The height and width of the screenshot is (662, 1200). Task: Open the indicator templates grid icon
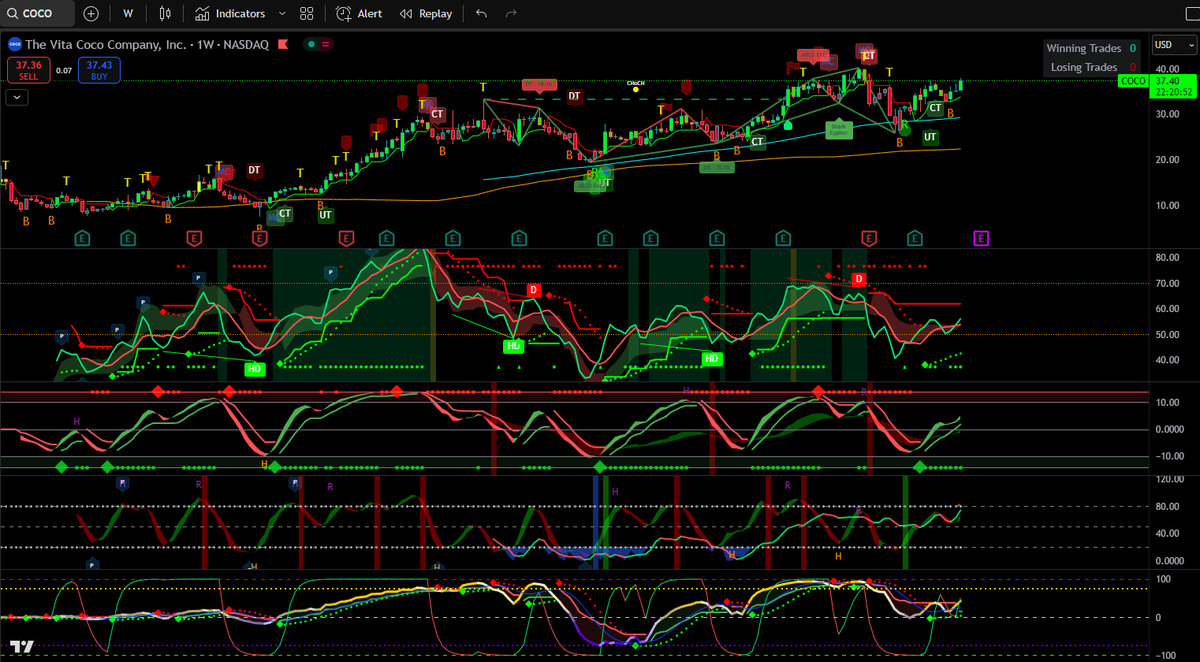pos(307,14)
